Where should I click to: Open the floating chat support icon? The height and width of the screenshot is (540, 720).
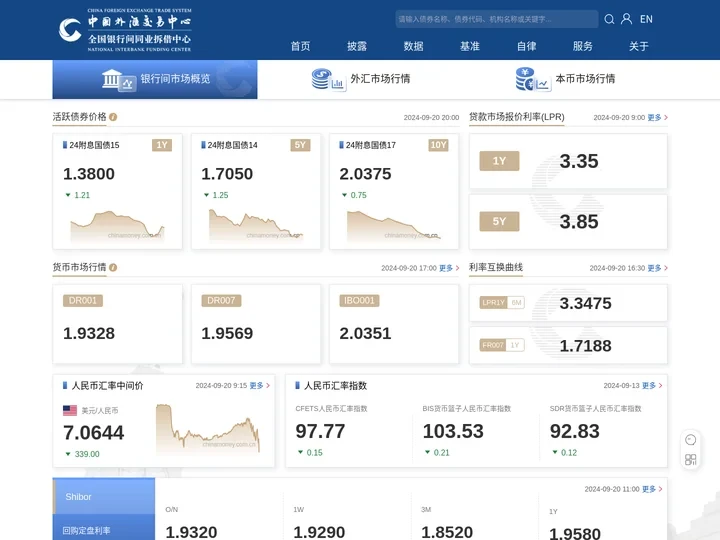tap(690, 440)
